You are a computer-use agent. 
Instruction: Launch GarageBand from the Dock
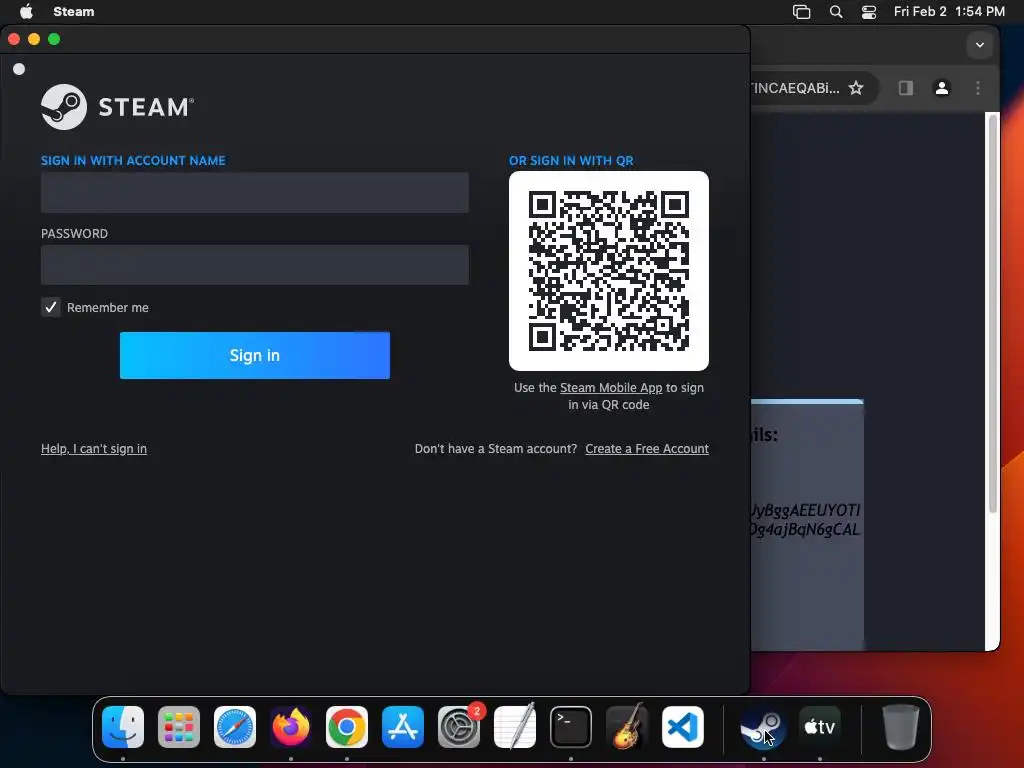point(627,727)
